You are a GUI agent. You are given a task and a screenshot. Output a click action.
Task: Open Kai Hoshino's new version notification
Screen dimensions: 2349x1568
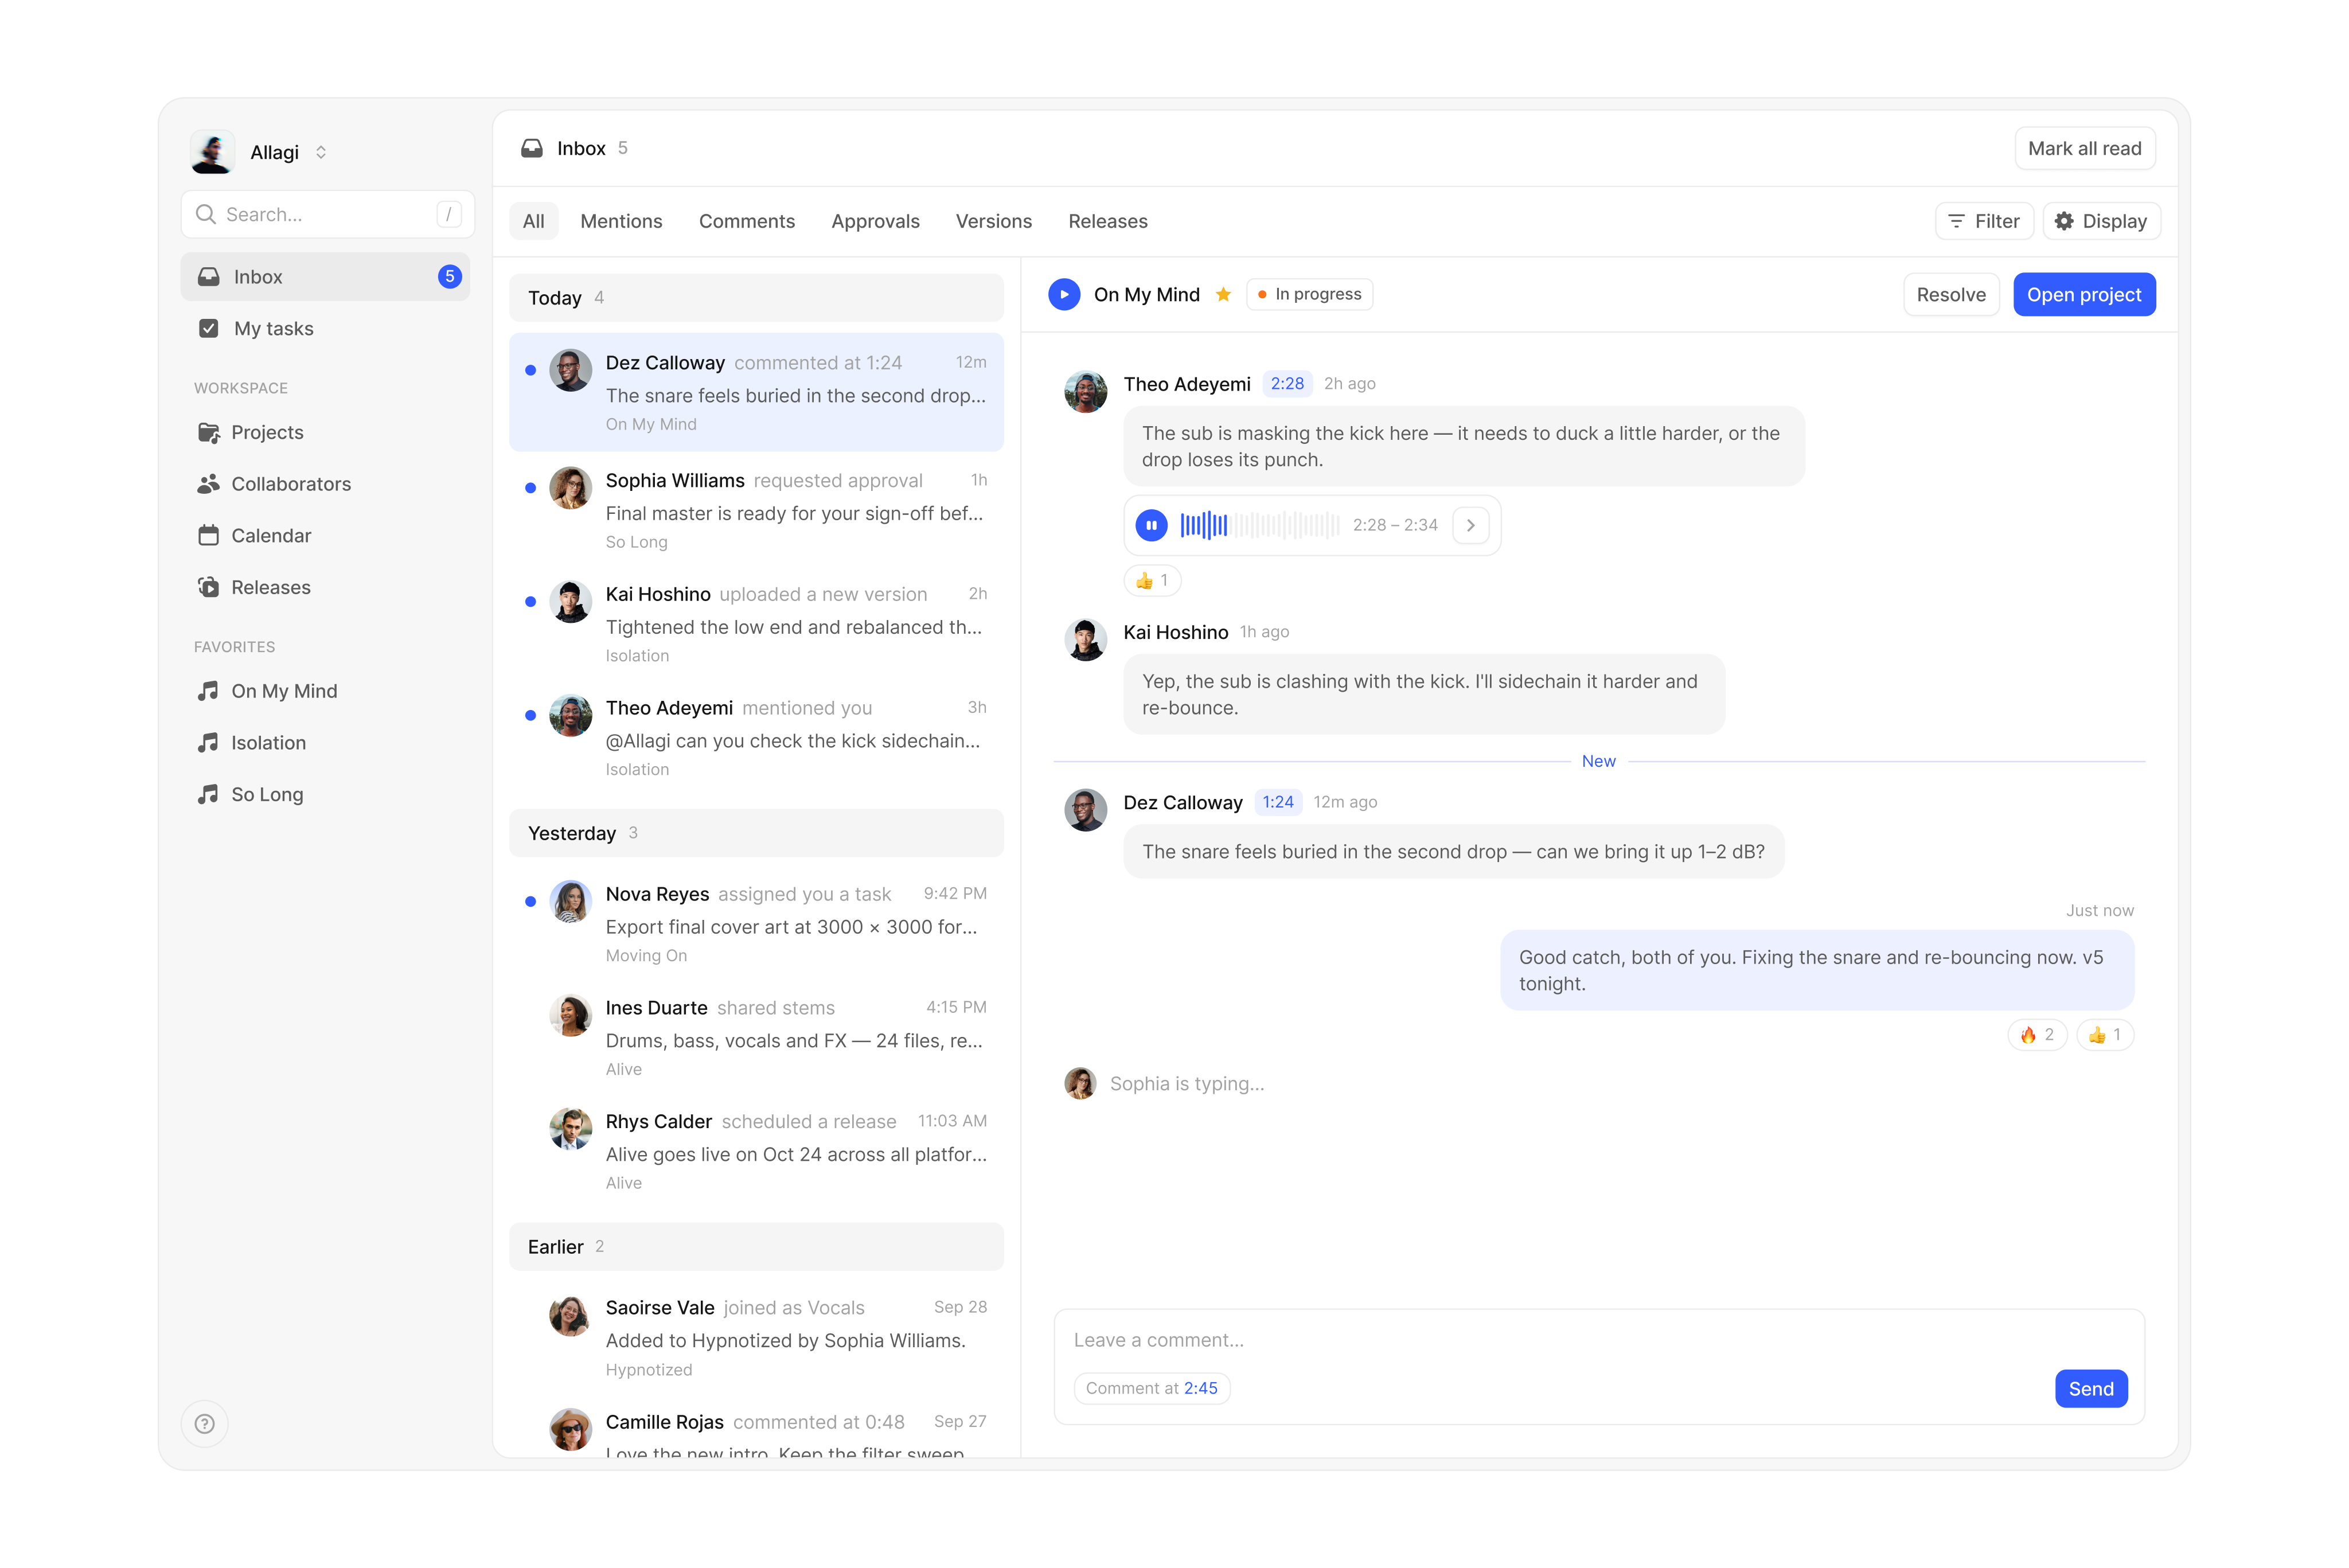click(x=756, y=624)
